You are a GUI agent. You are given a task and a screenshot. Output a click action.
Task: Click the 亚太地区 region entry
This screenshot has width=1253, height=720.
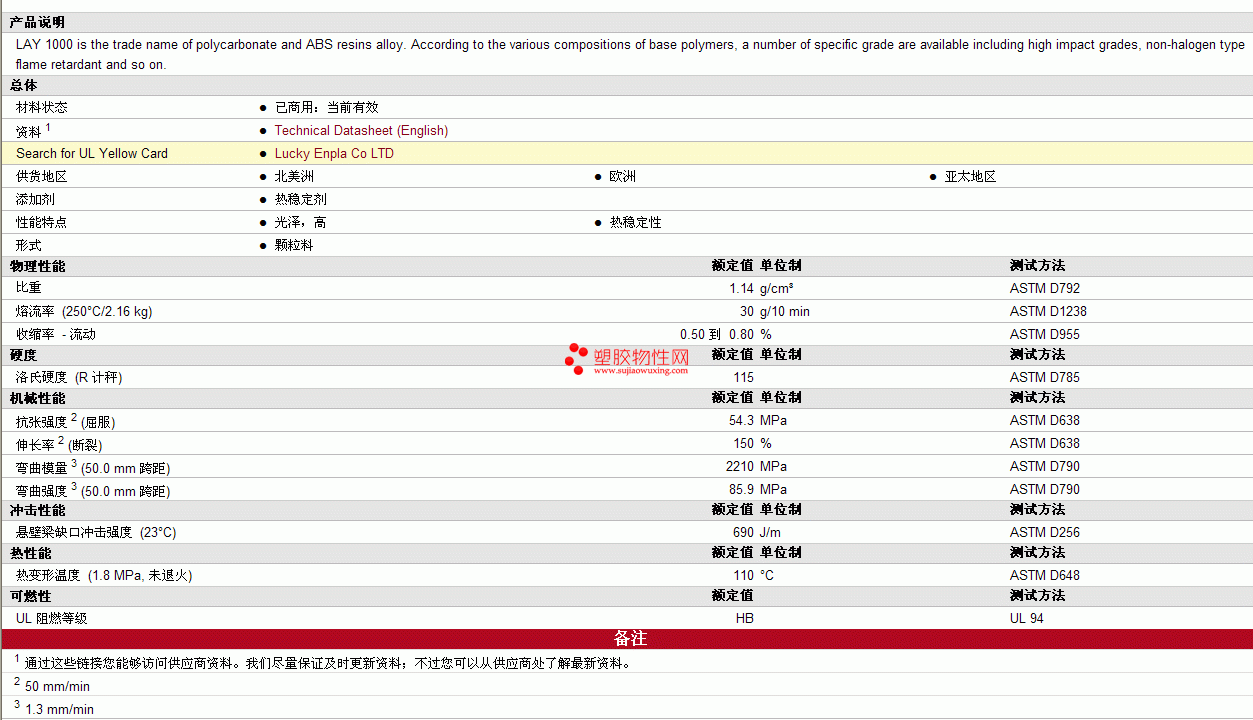pyautogui.click(x=971, y=177)
